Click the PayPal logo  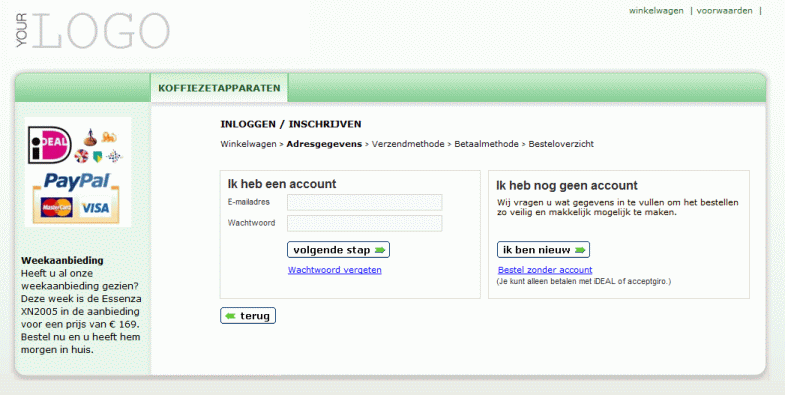point(76,181)
